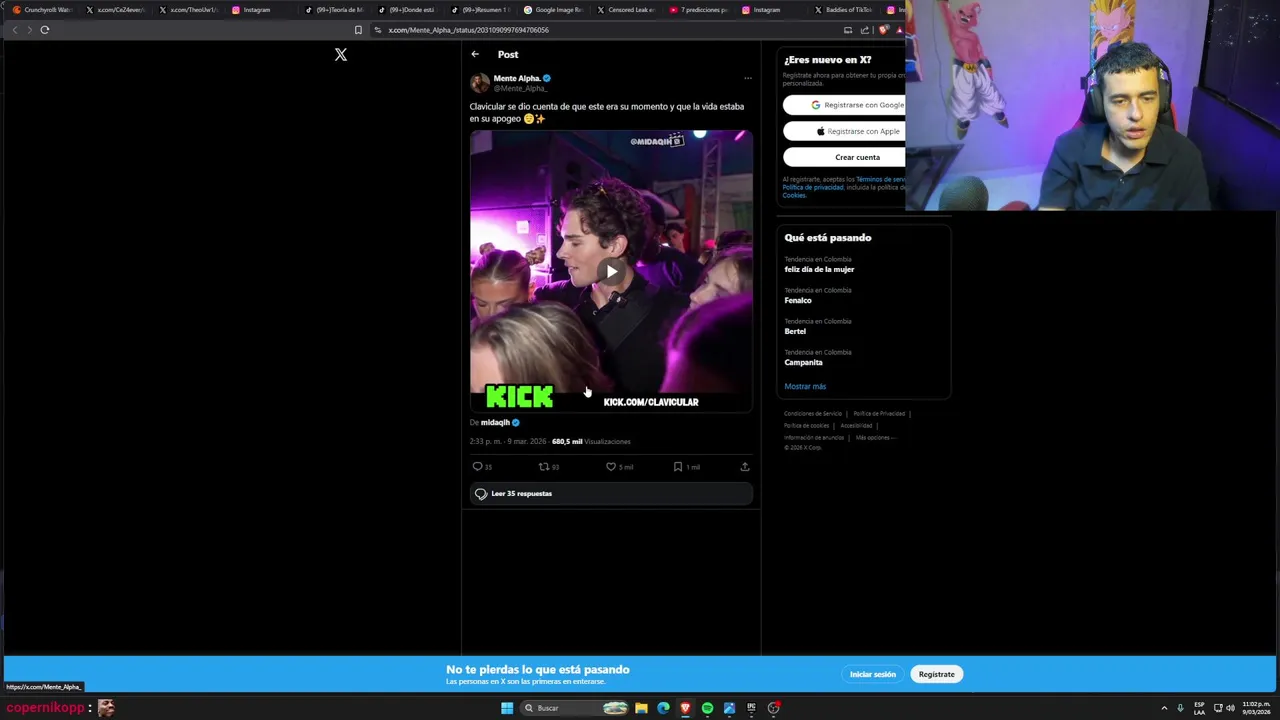1280x720 pixels.
Task: Click the ESP LAA language indicator
Action: [1199, 708]
